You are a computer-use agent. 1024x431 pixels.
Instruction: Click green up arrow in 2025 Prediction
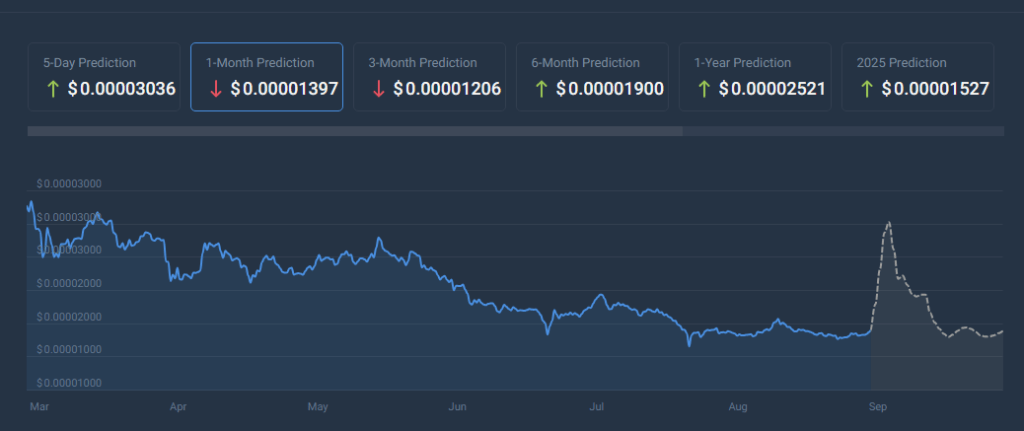[867, 89]
